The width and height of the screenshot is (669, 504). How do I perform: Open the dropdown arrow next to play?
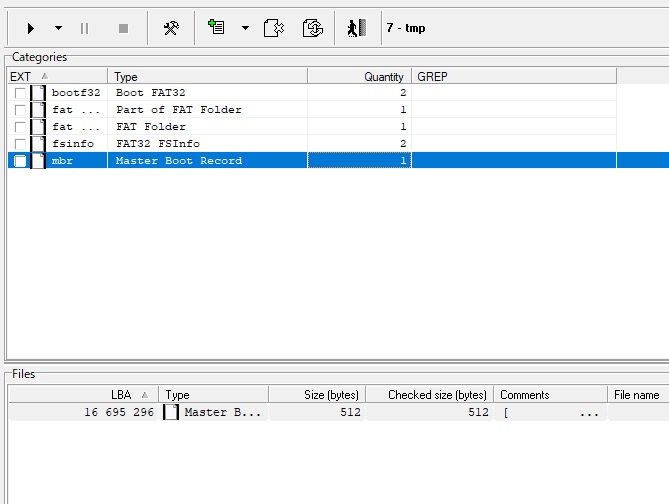click(58, 28)
